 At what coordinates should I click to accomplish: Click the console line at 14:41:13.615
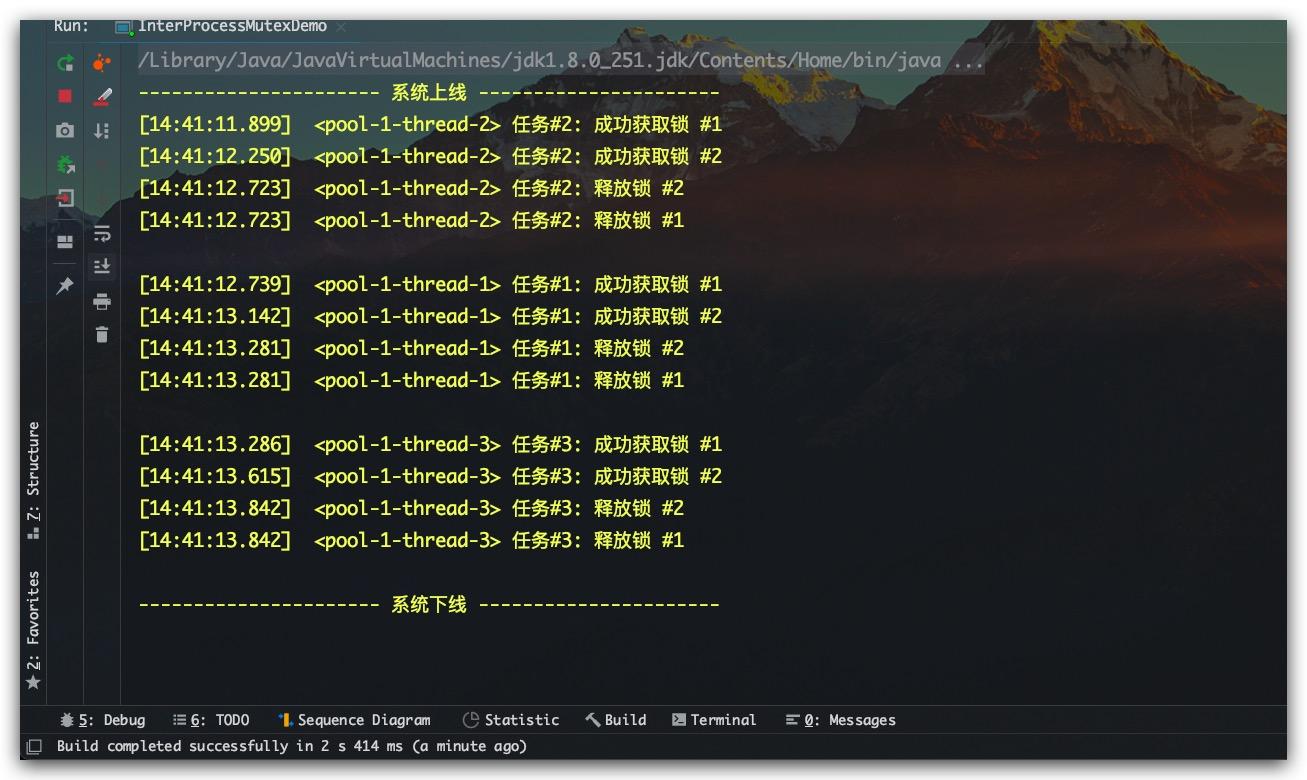tap(430, 477)
